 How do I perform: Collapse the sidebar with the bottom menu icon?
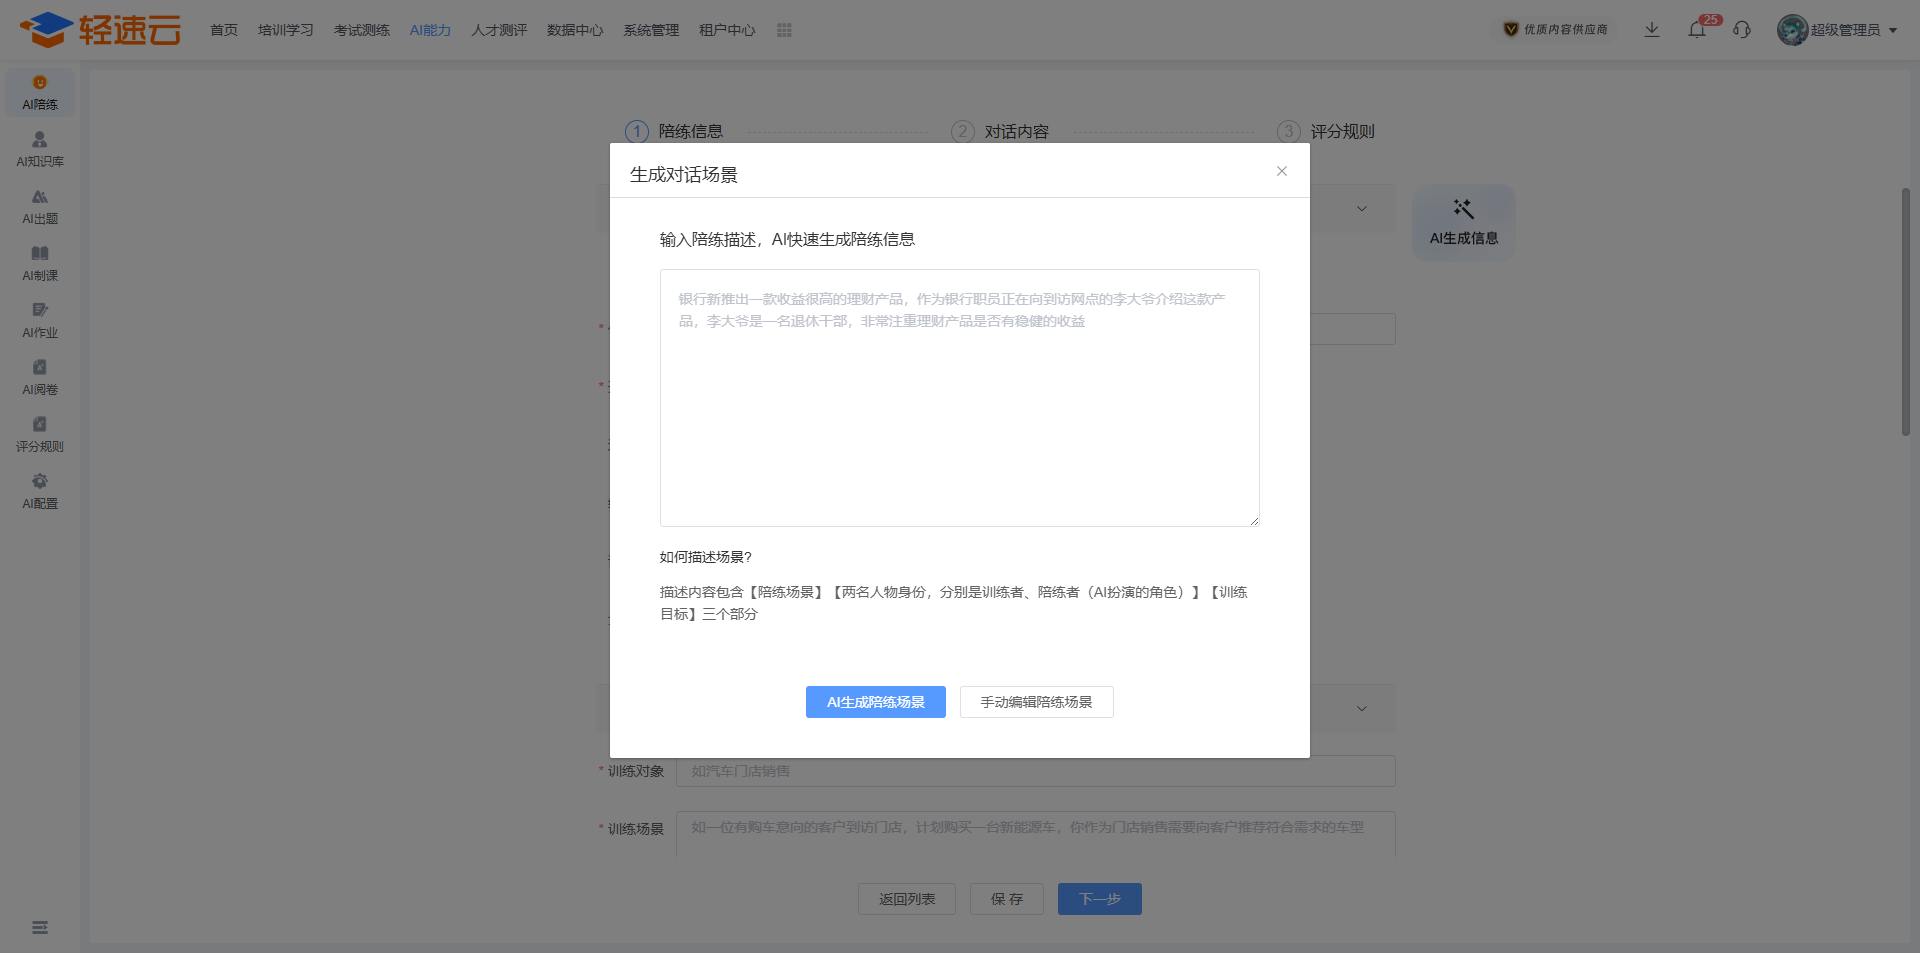pyautogui.click(x=40, y=927)
